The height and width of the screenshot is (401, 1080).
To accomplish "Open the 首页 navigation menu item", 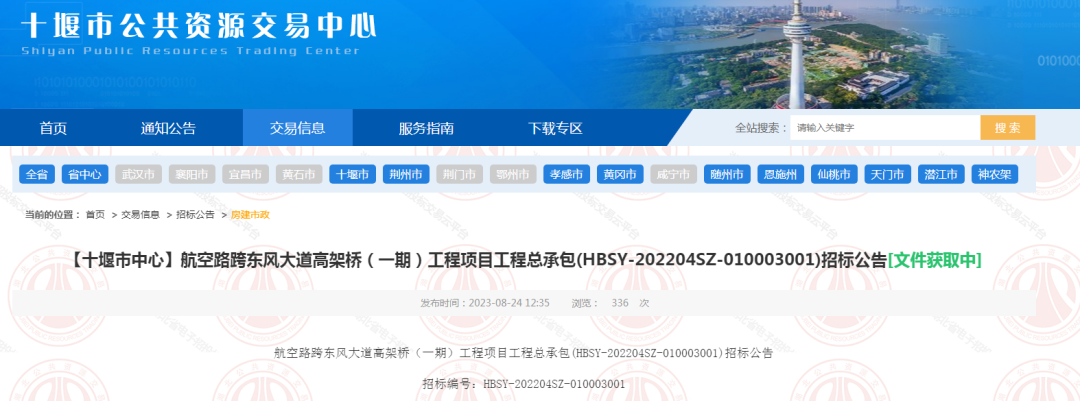I will [x=53, y=128].
